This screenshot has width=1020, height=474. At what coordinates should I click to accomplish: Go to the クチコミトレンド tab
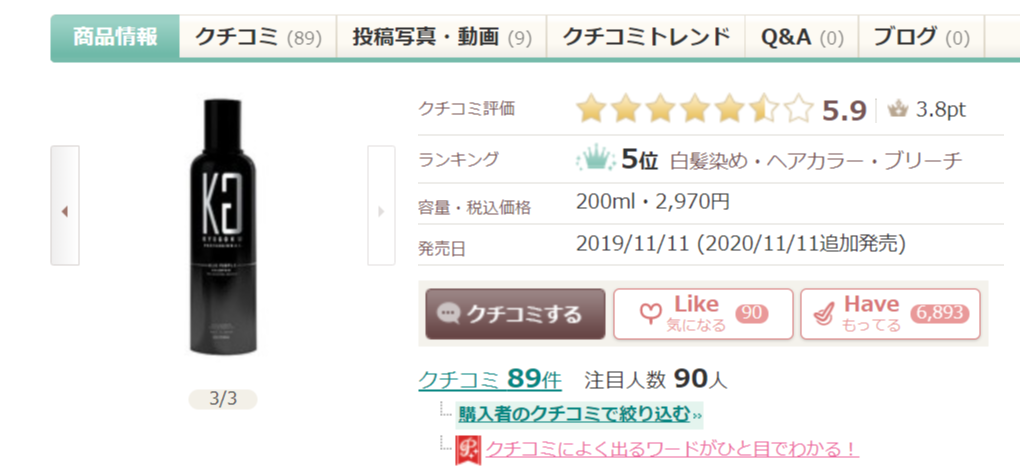pos(646,38)
